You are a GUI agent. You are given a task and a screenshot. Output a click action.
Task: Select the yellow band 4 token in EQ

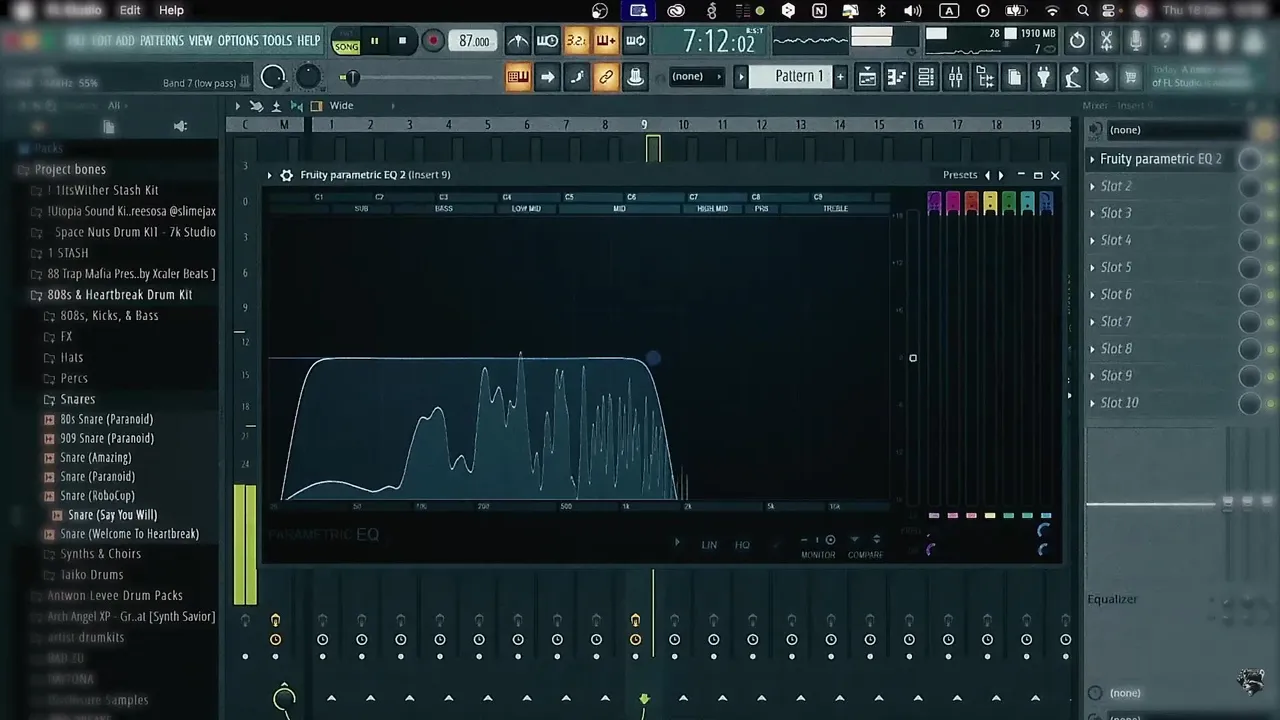pyautogui.click(x=990, y=202)
